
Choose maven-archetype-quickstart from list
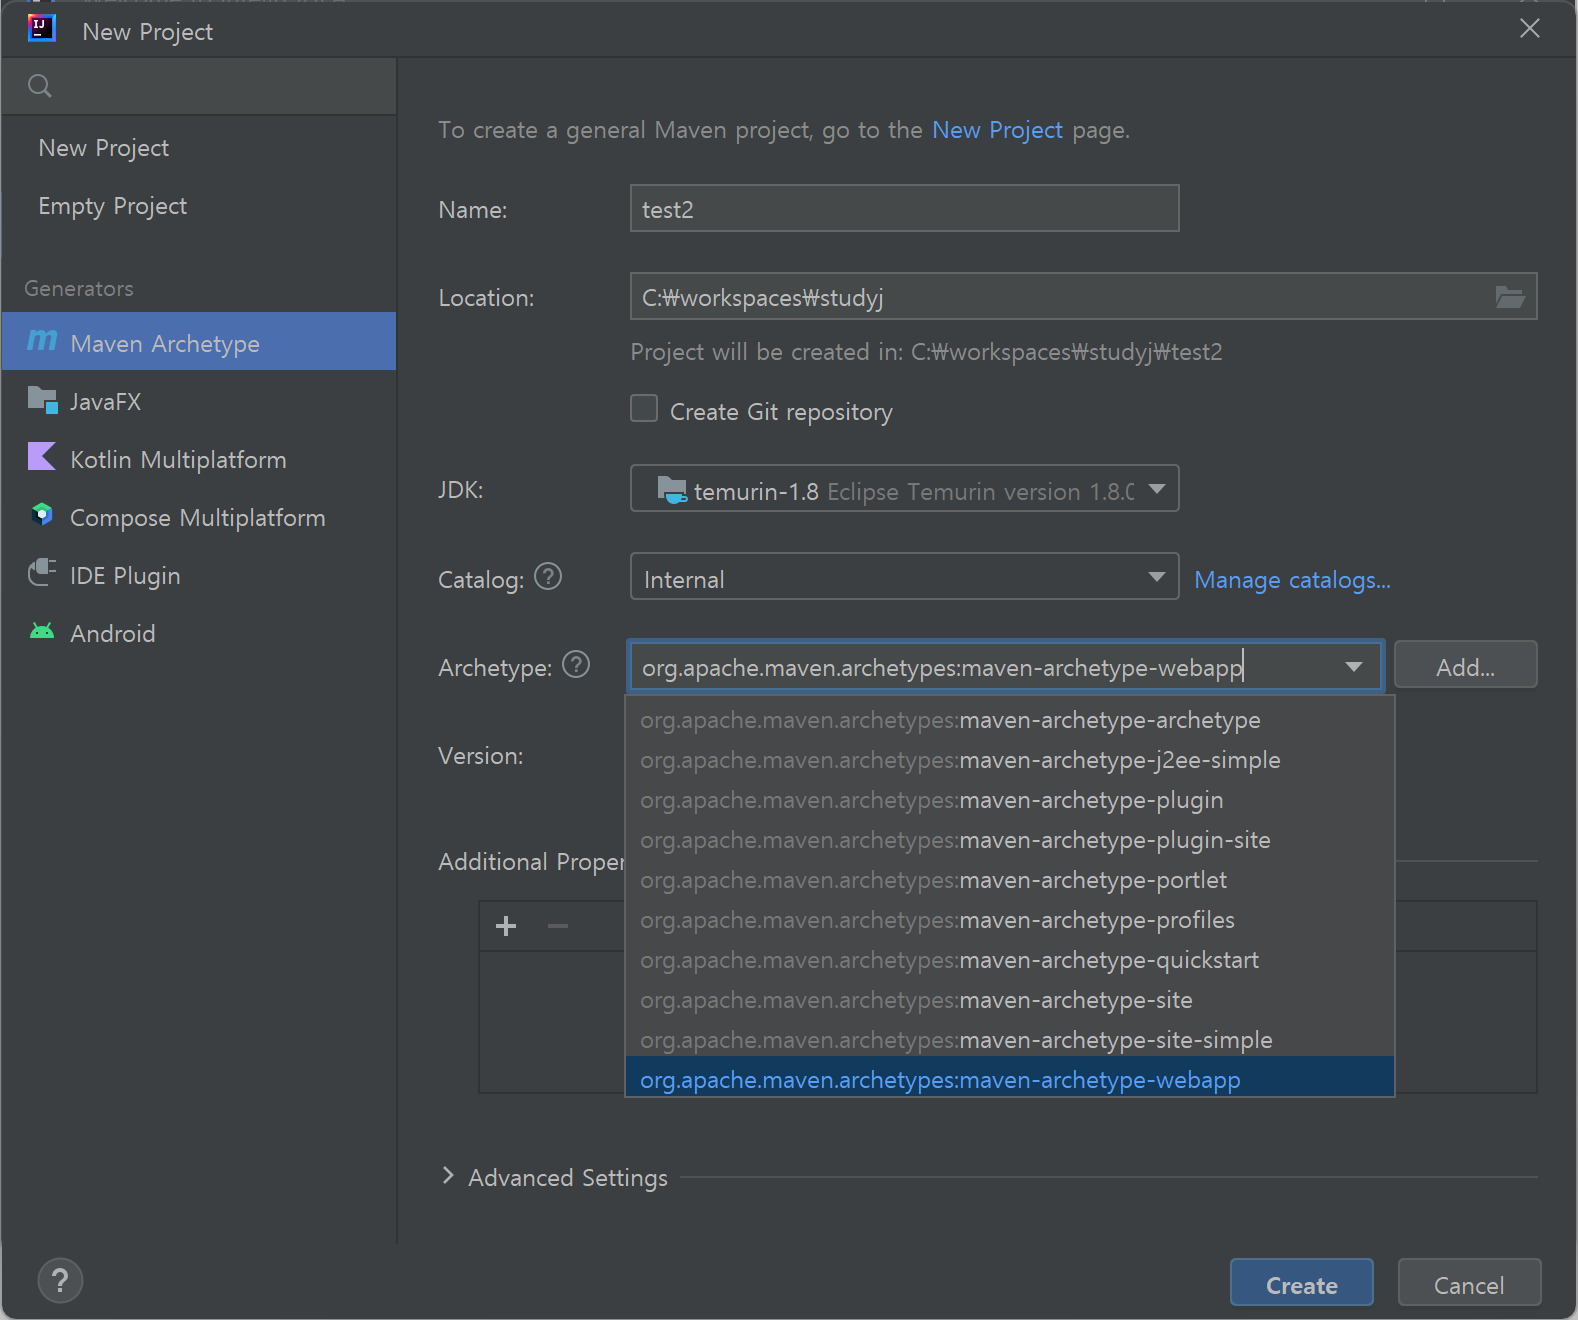[x=1010, y=960]
